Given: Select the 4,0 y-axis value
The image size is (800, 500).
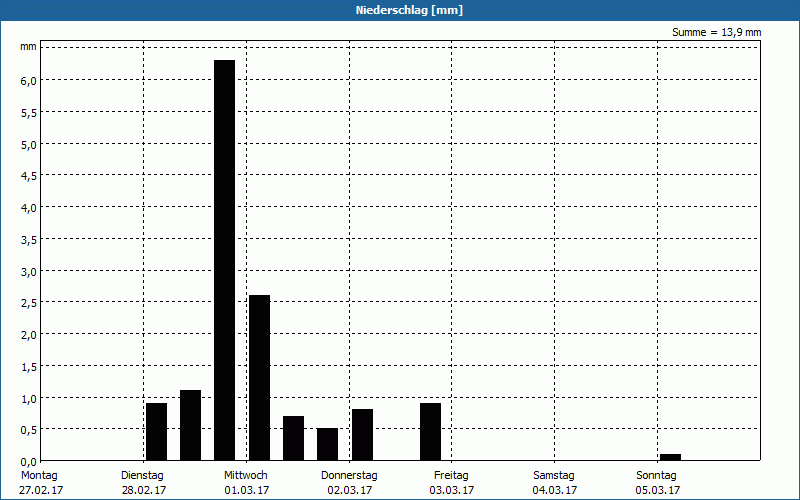Looking at the screenshot, I should (29, 208).
